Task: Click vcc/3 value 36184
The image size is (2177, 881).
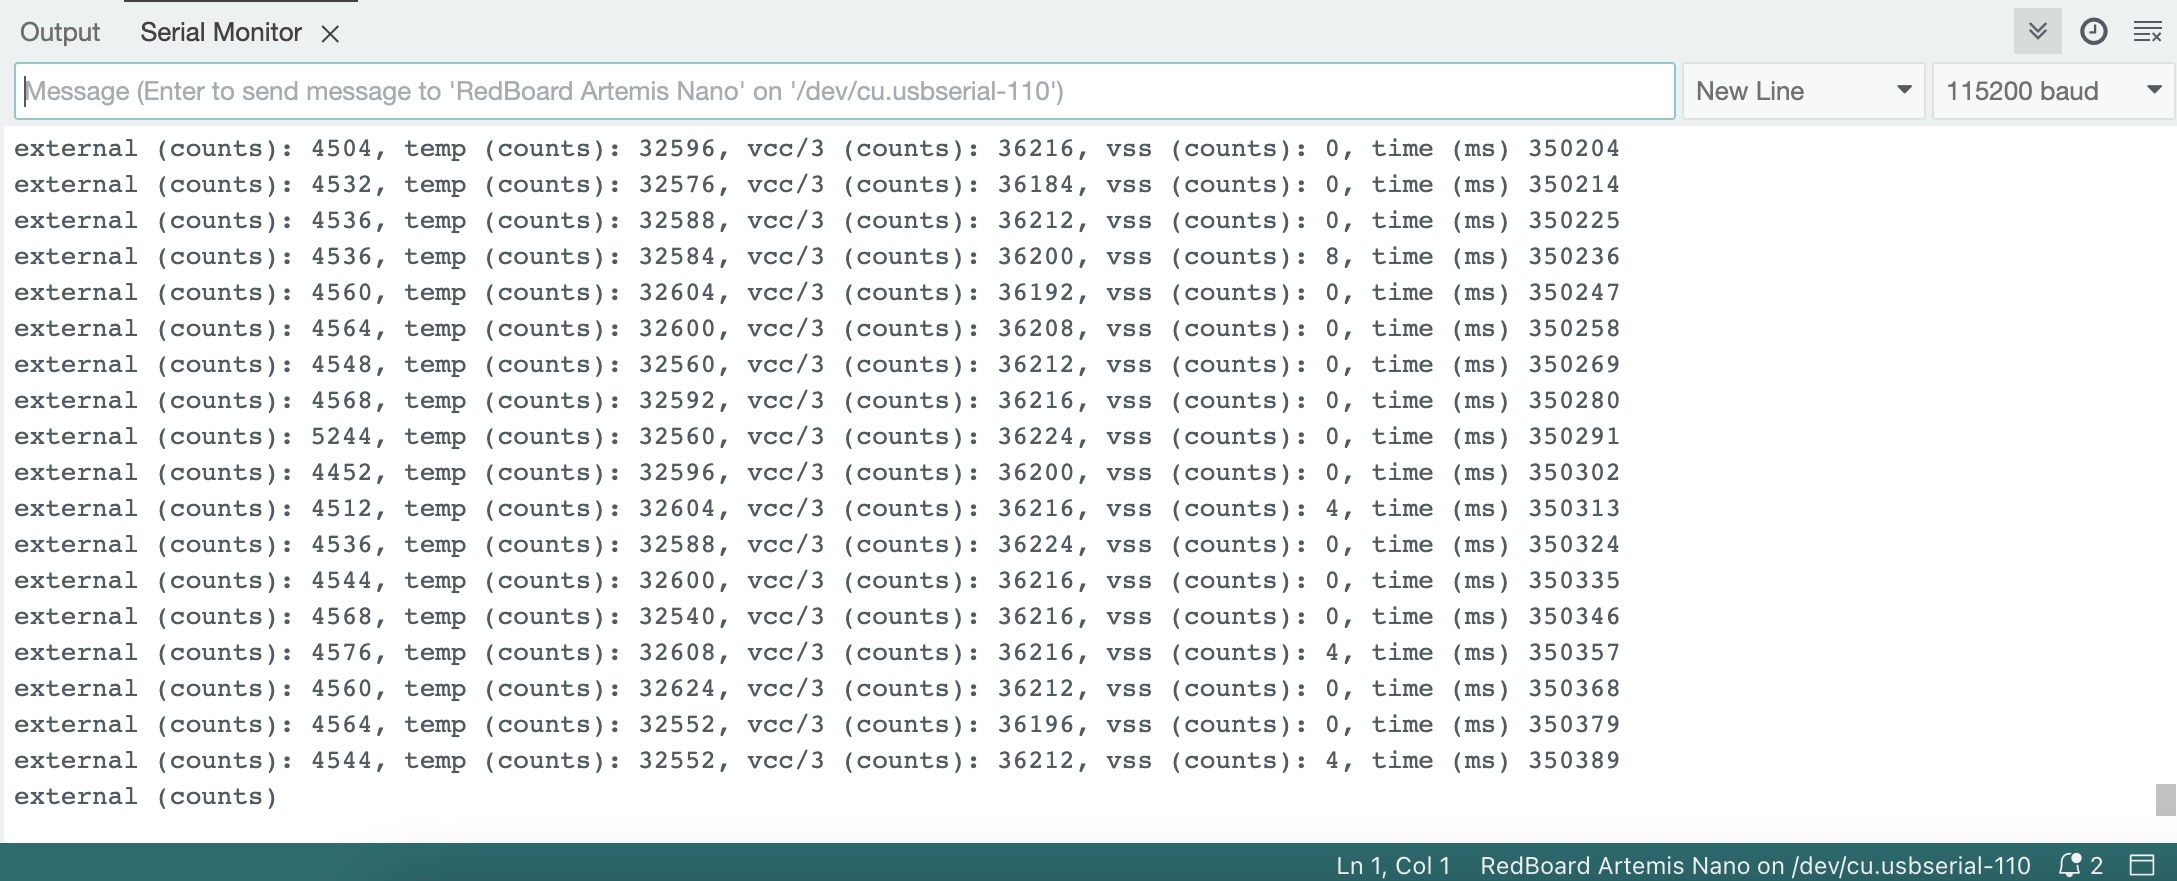Action: 1036,185
